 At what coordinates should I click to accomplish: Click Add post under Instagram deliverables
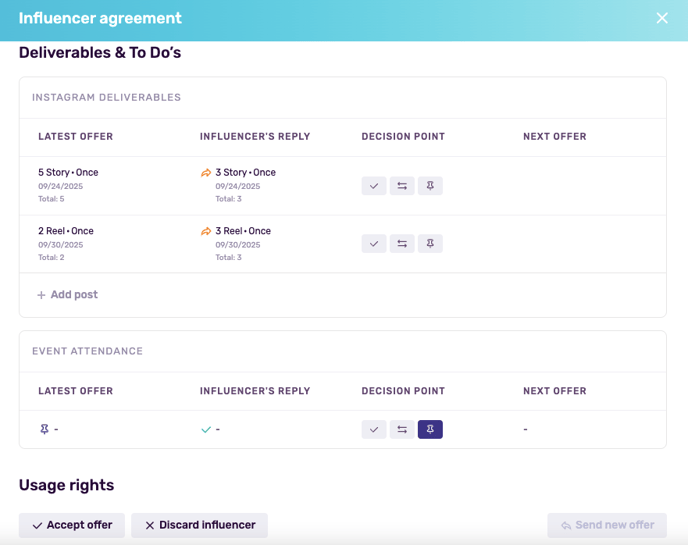[x=67, y=295]
